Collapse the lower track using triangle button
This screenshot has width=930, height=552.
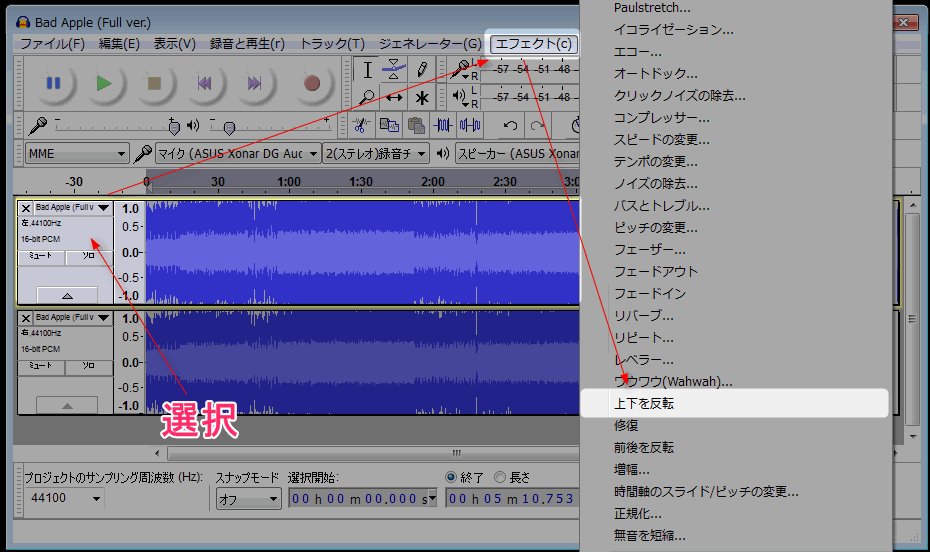[67, 406]
